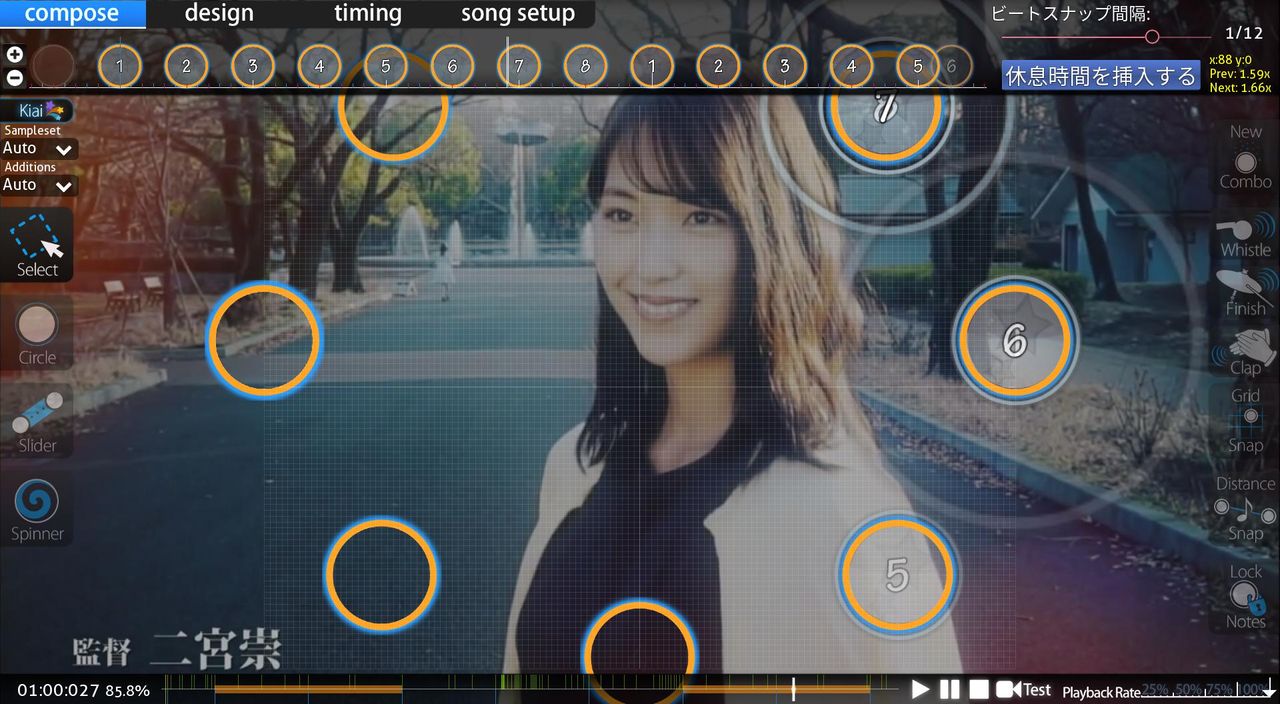
Task: Start Test mode
Action: pyautogui.click(x=1024, y=689)
